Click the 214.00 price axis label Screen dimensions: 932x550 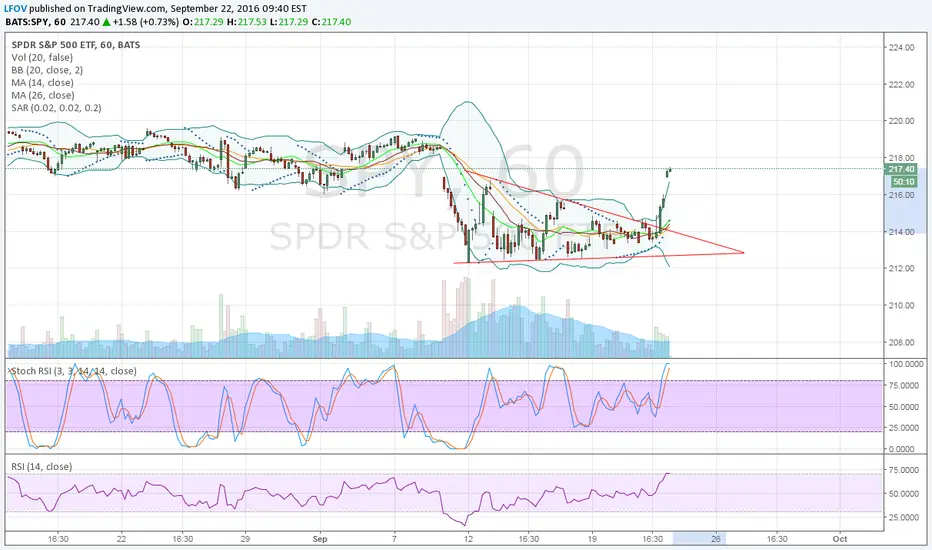click(x=901, y=232)
